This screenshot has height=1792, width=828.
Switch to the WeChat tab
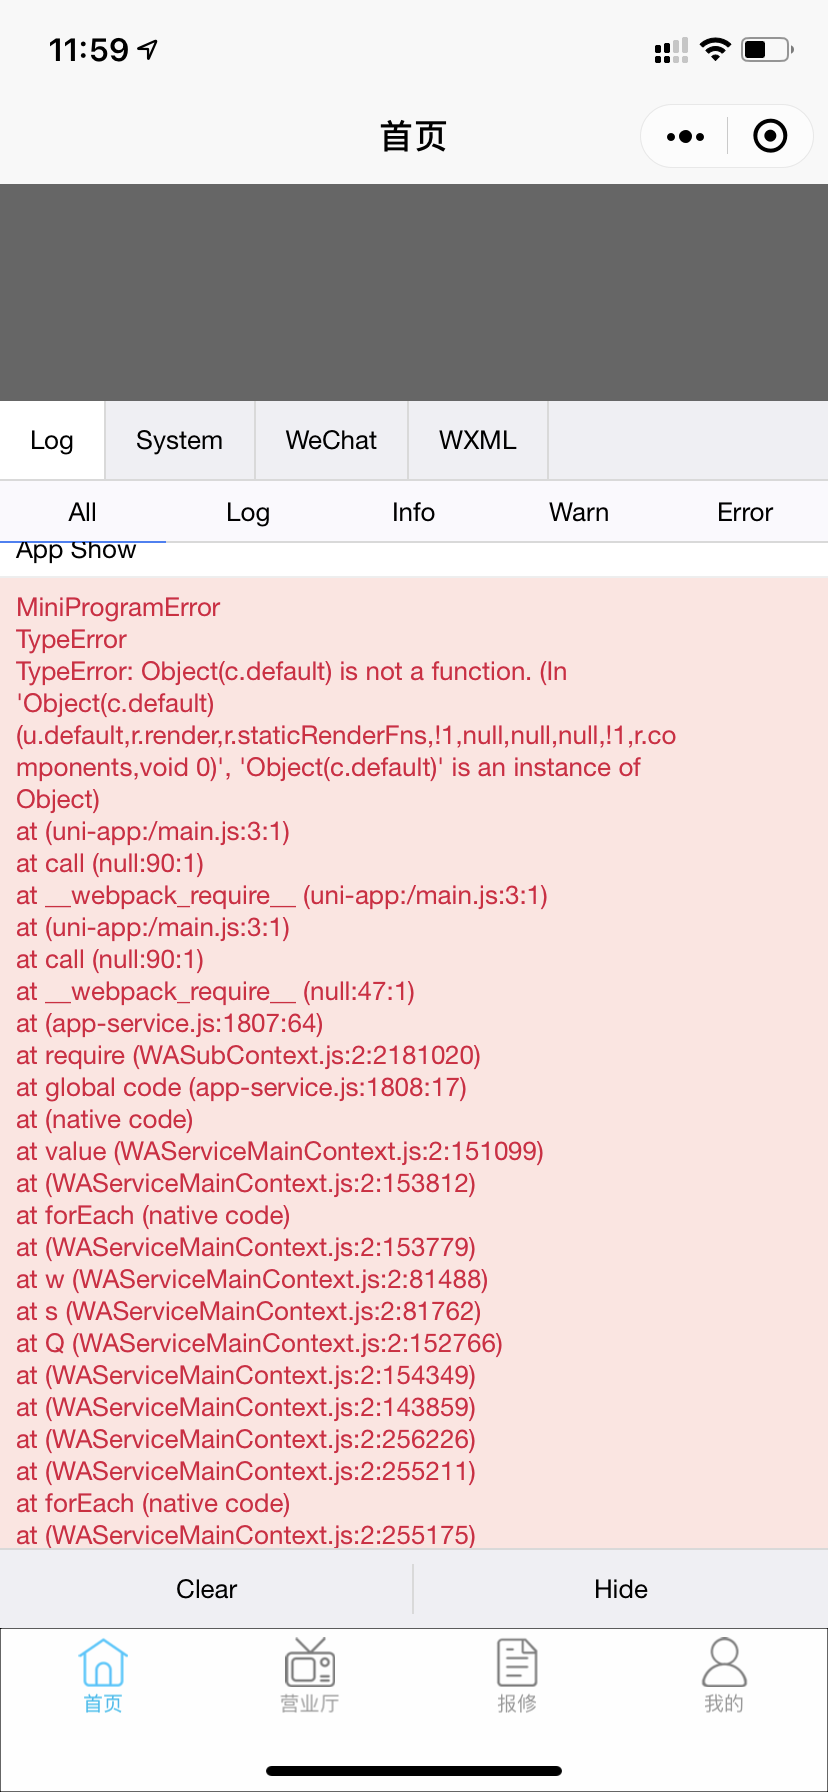[331, 440]
